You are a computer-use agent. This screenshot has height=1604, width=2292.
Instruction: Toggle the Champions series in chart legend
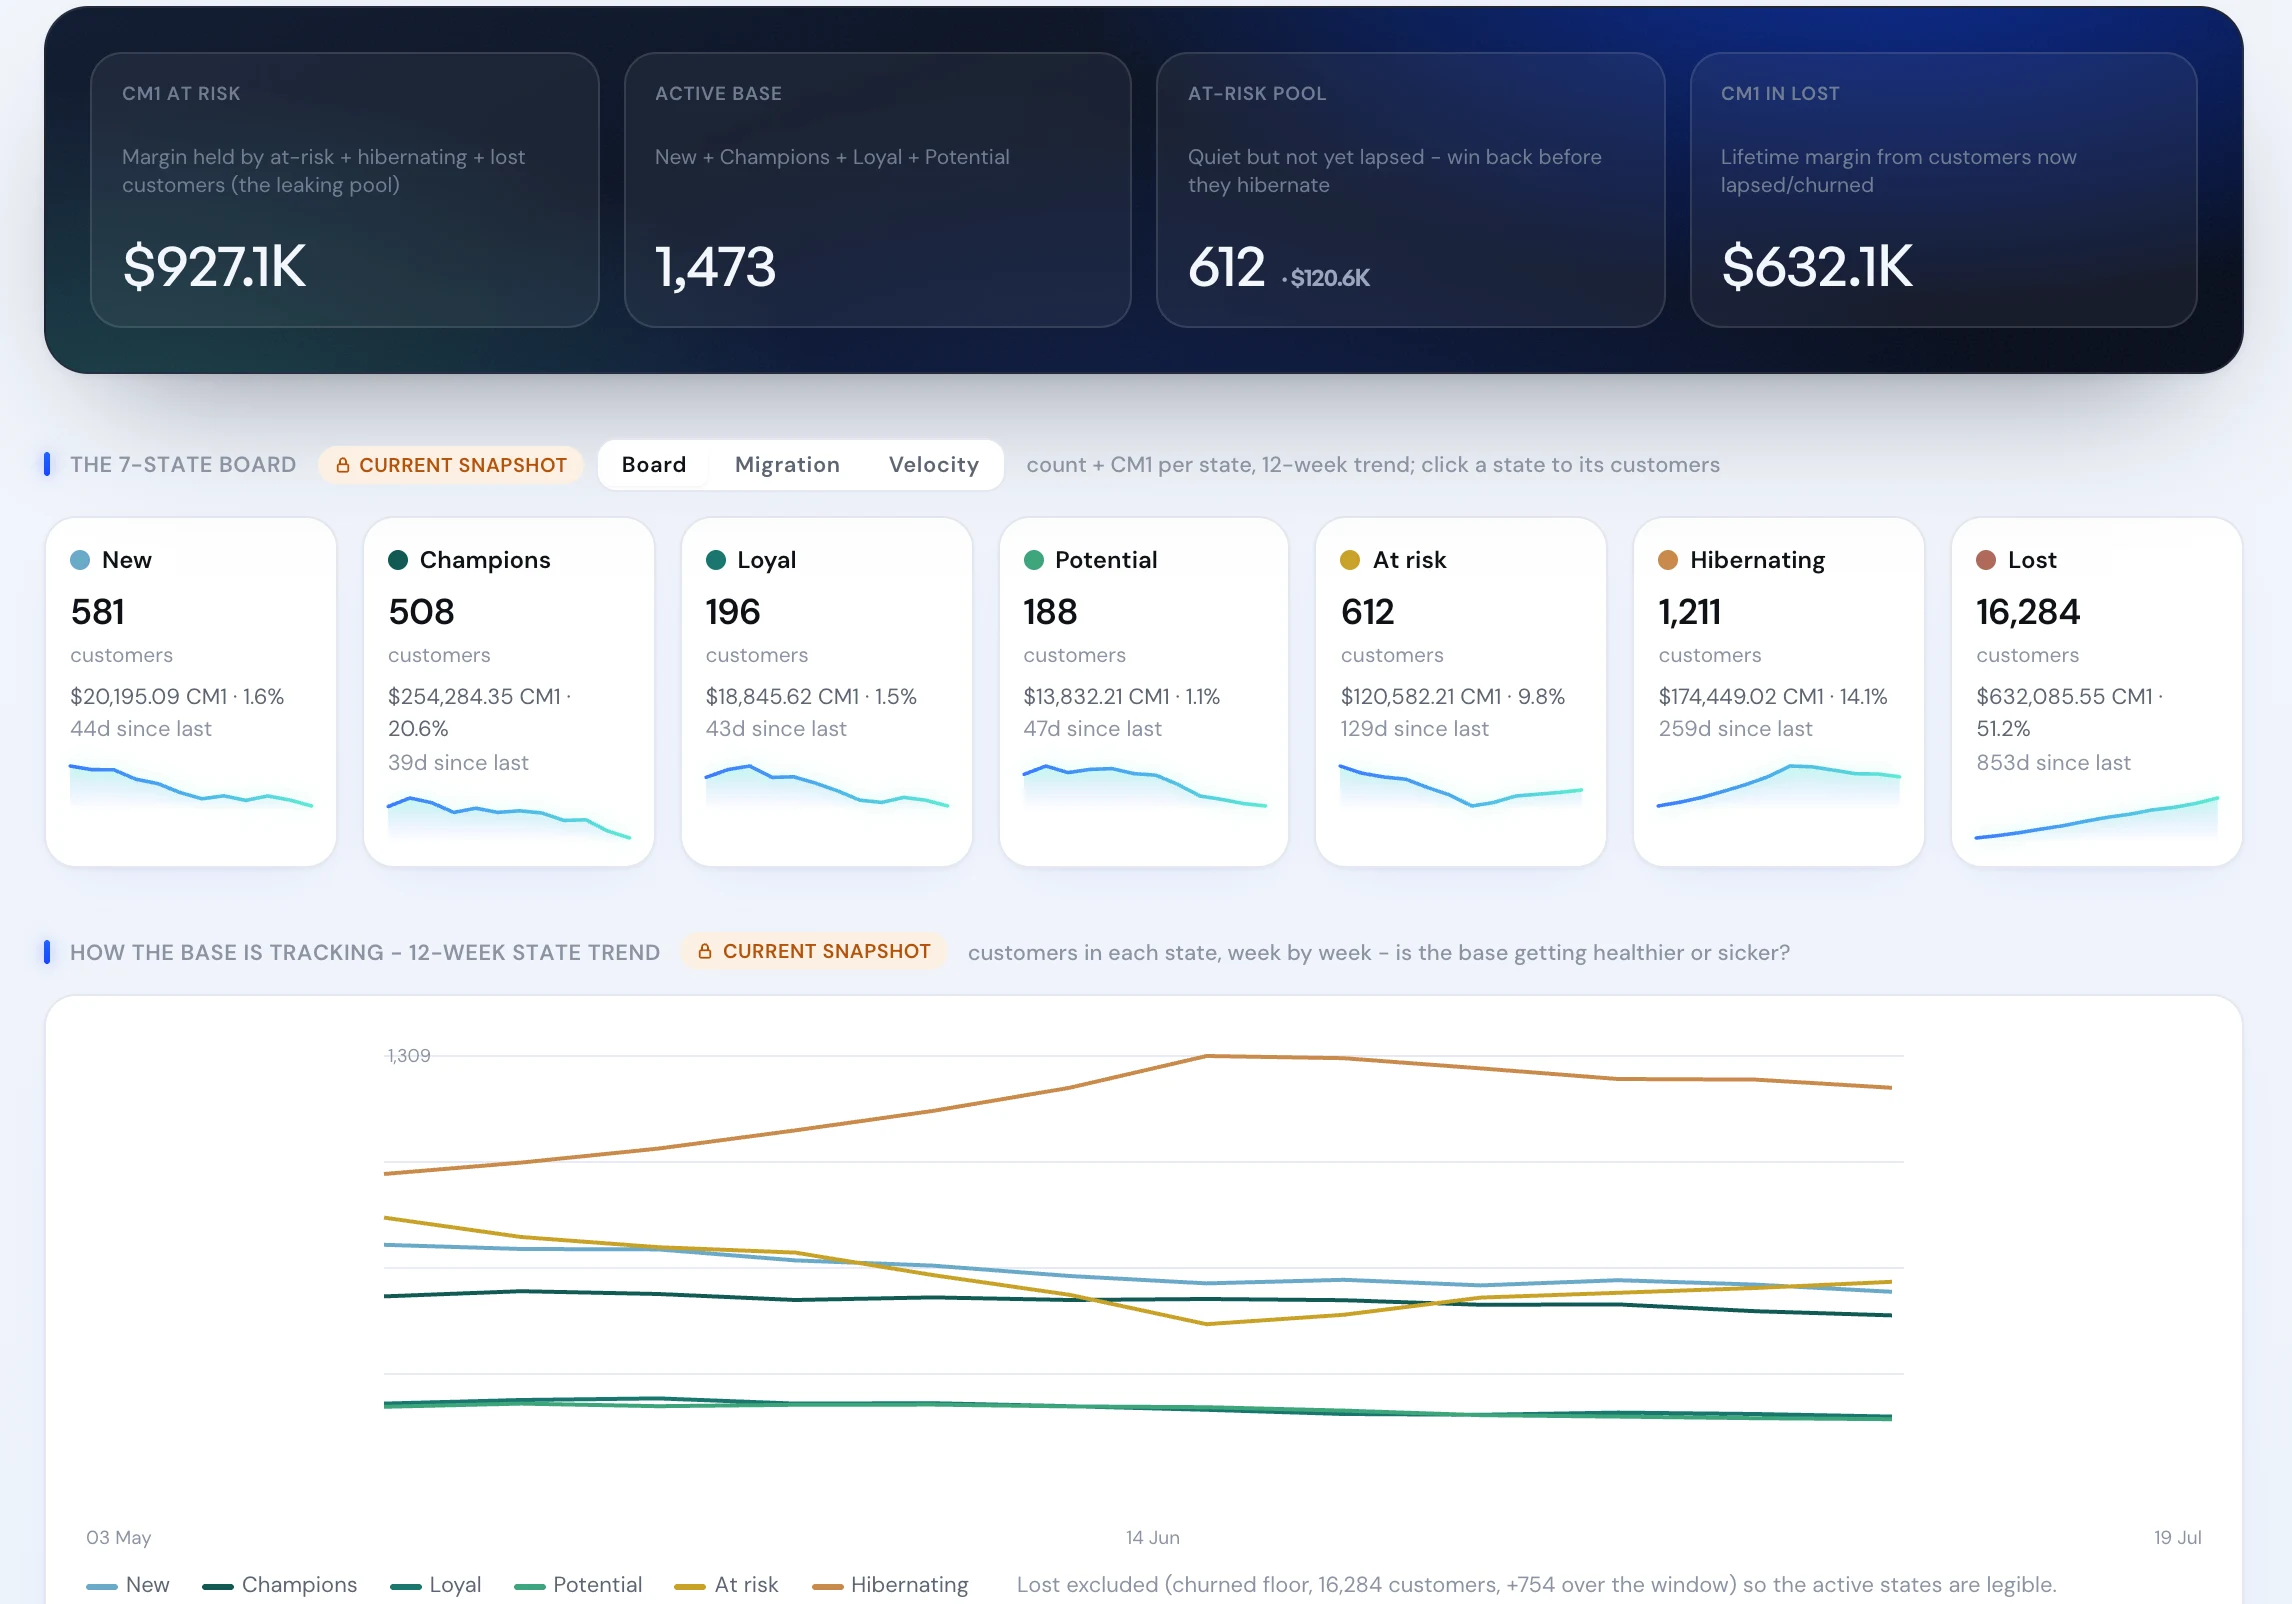coord(280,1585)
